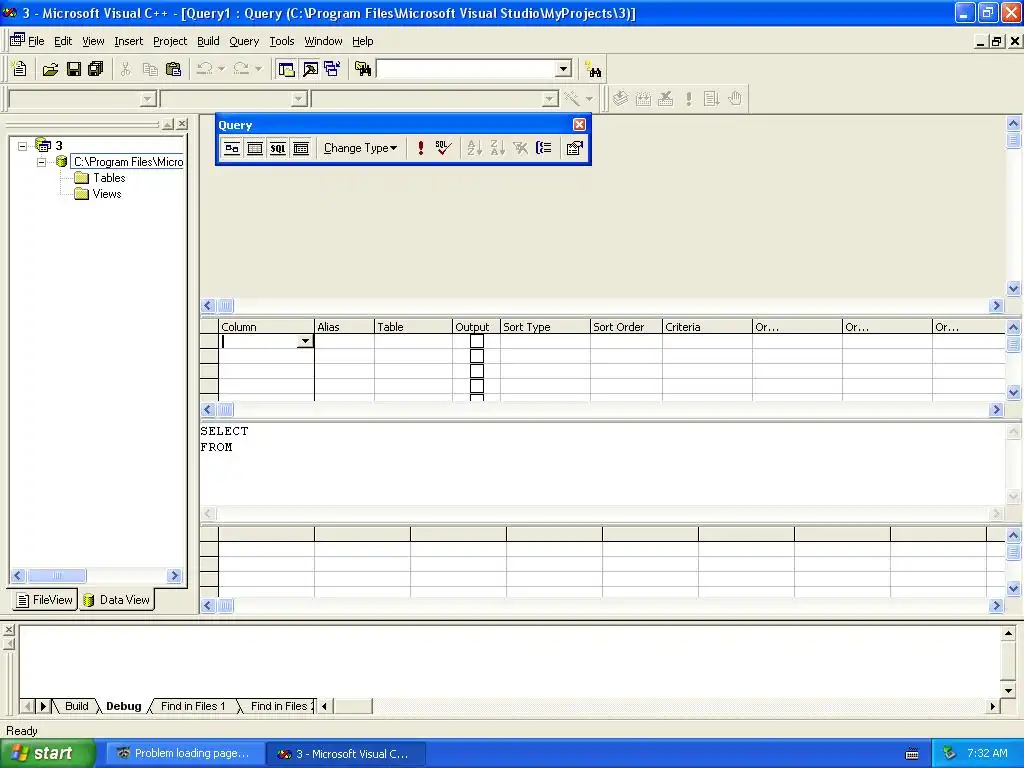This screenshot has width=1024, height=768.
Task: Show the Diagram pane
Action: click(232, 148)
